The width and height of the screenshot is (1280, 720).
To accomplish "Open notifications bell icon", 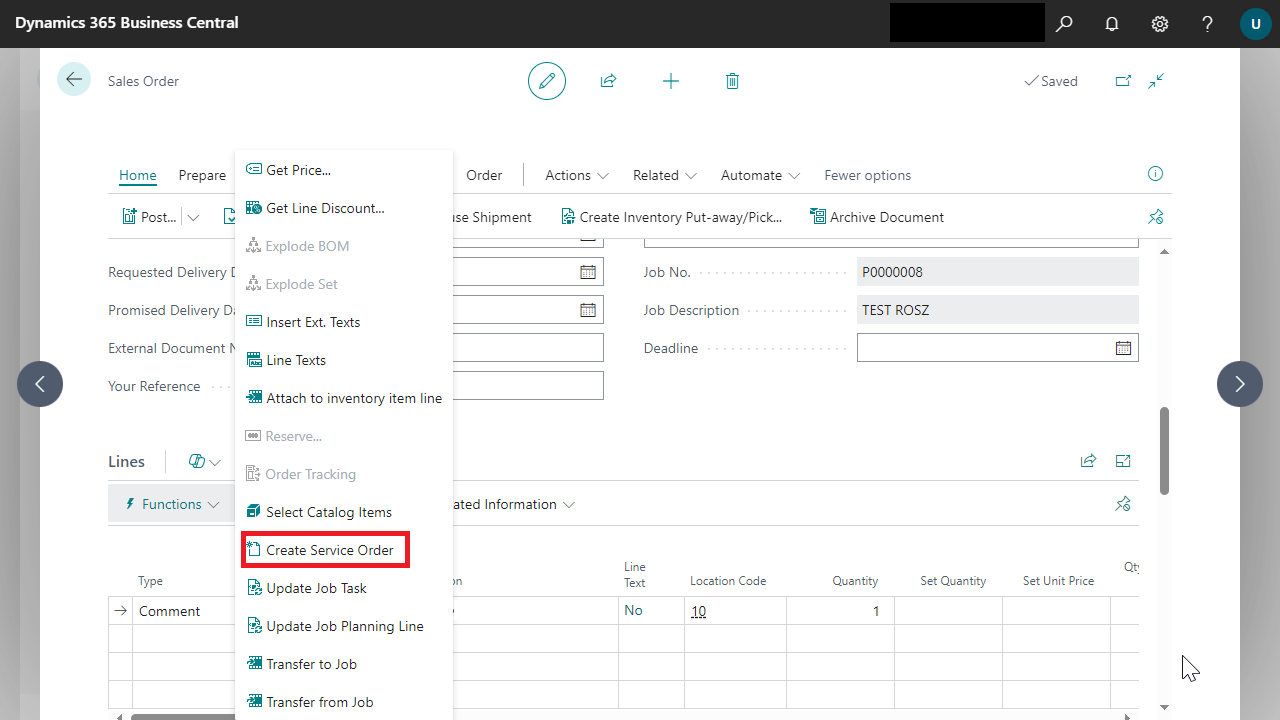I will coord(1112,24).
